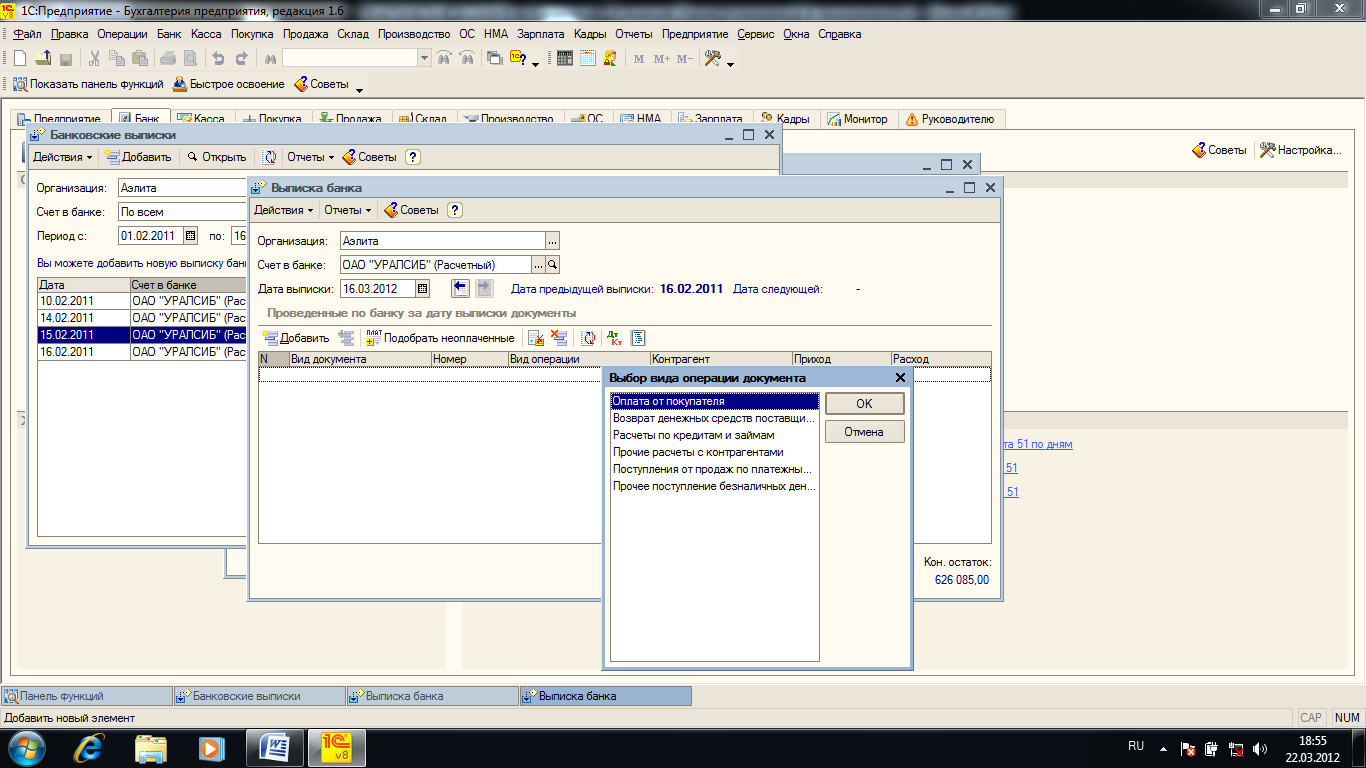Switch to the Касса tab
The height and width of the screenshot is (768, 1366).
200,119
